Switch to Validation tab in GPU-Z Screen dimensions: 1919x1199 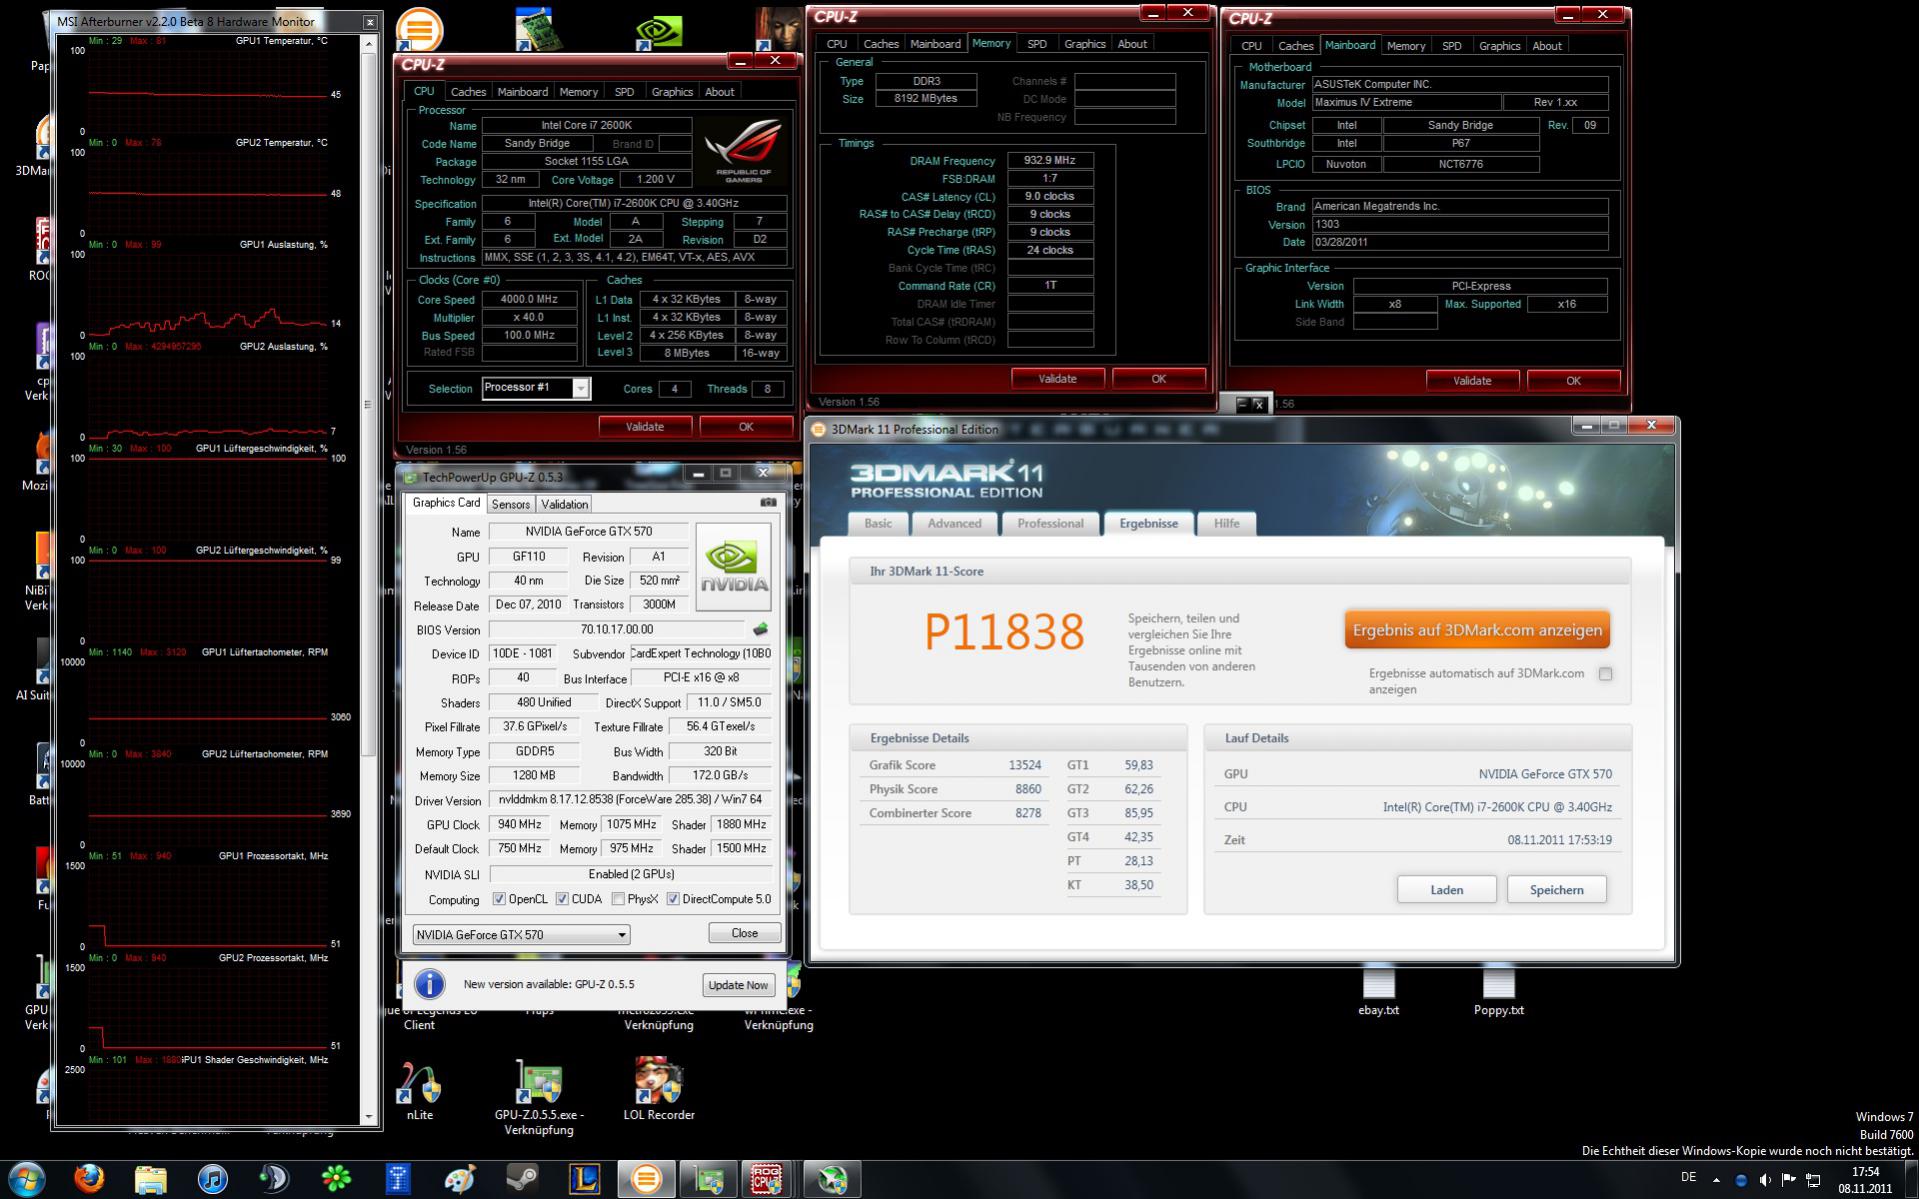(564, 504)
